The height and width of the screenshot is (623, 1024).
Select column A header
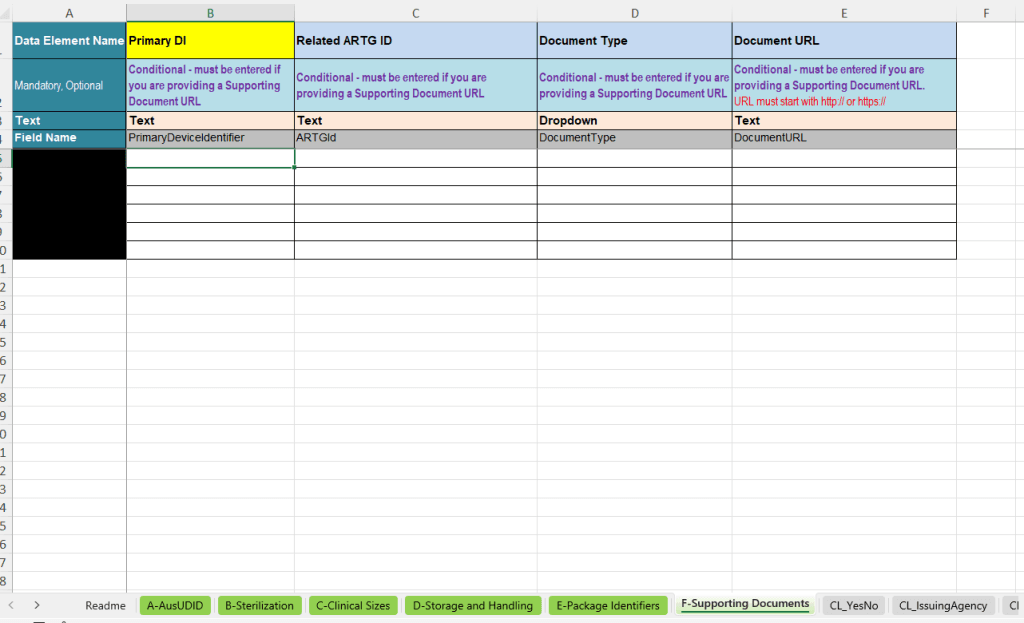coord(69,13)
